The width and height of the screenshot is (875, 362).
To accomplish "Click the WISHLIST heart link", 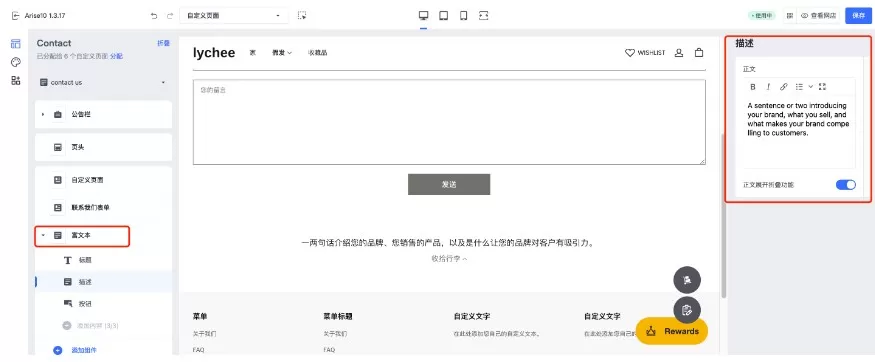I will click(x=645, y=53).
